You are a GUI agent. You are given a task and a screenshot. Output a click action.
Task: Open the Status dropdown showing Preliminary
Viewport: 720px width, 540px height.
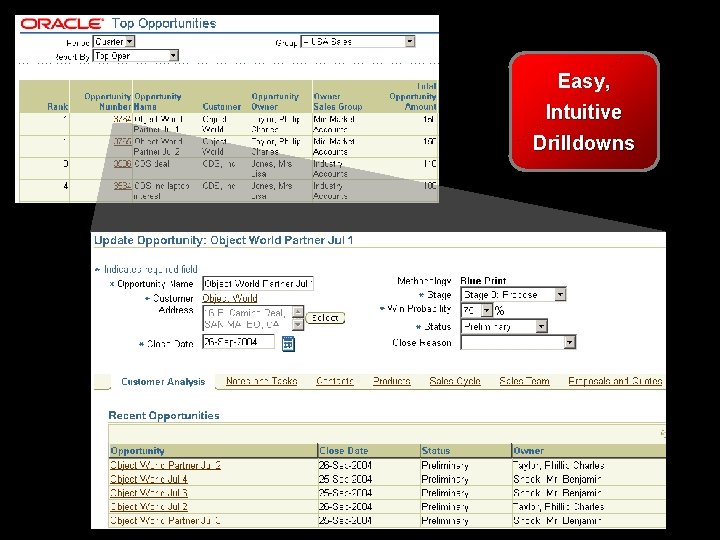[x=504, y=326]
